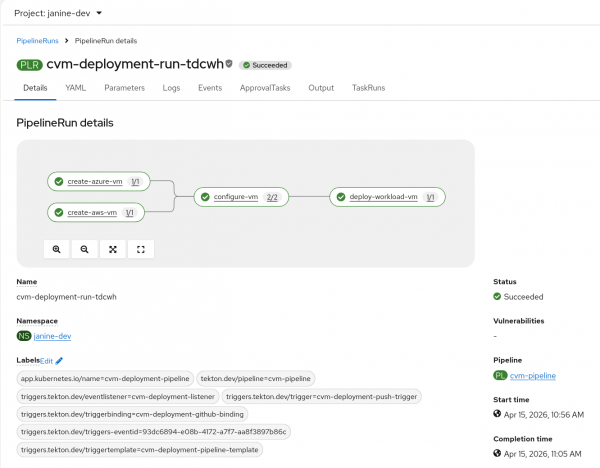
Task: Zoom in on the pipeline graph
Action: tap(57, 249)
